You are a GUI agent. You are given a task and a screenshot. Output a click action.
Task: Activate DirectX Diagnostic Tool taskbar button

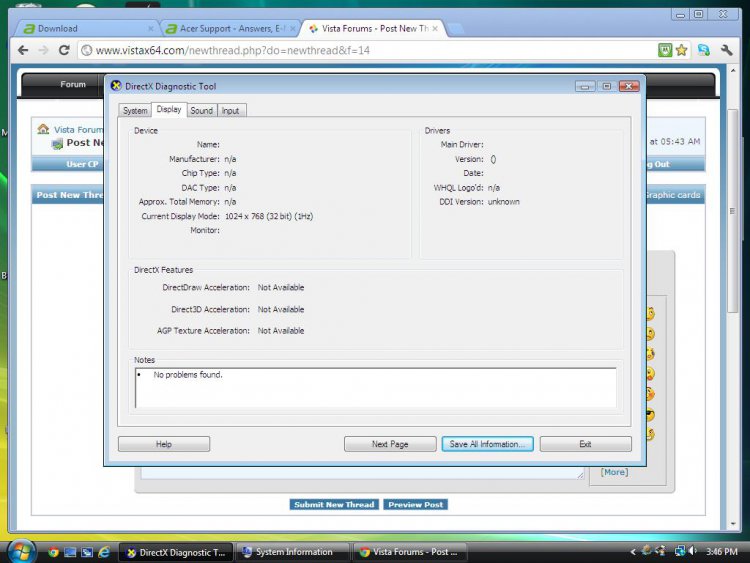176,552
